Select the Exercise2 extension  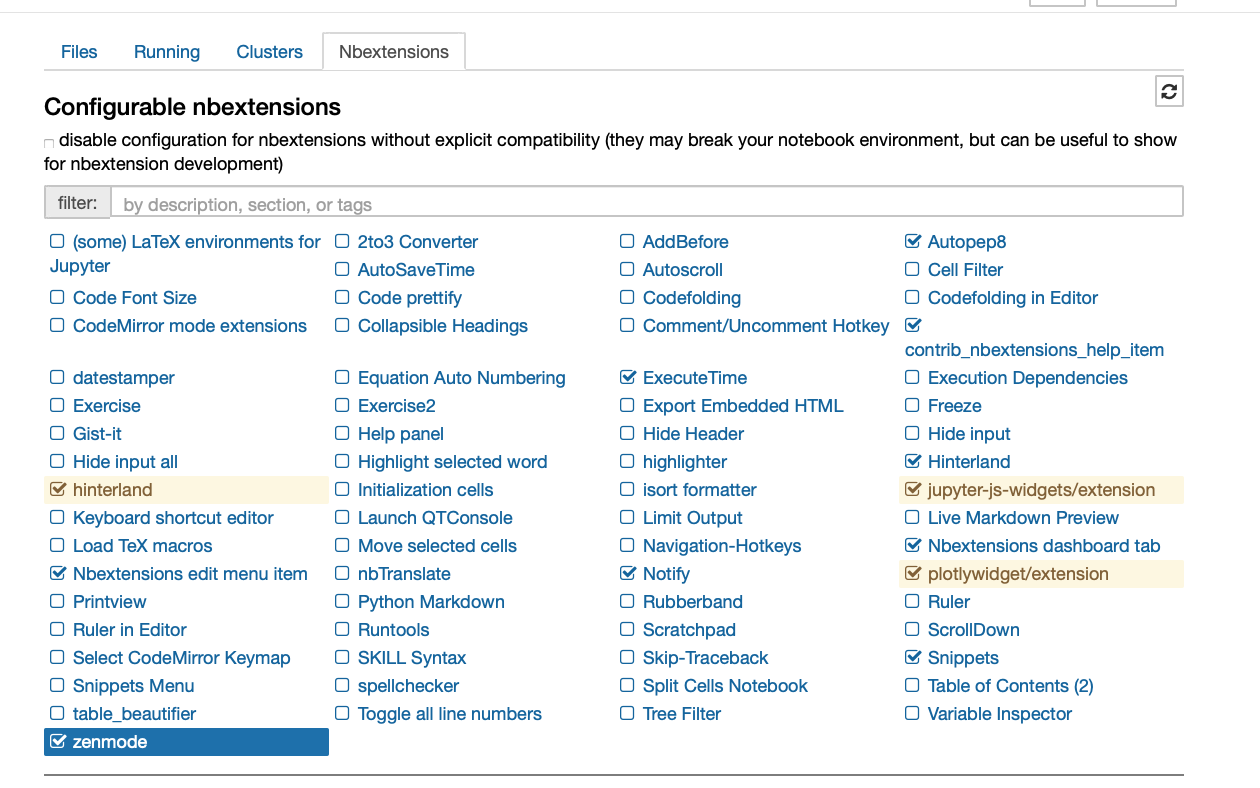click(397, 406)
